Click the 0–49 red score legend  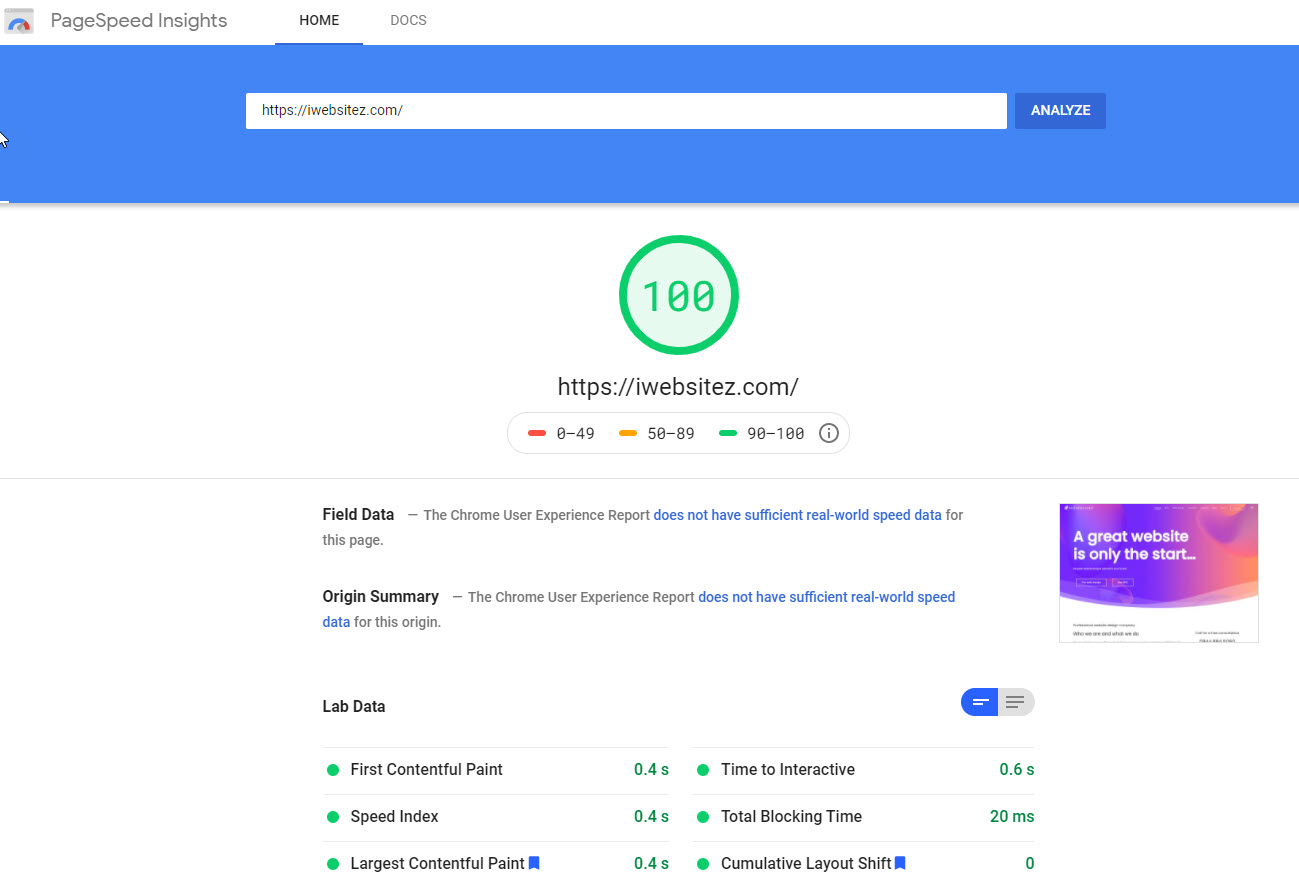click(x=561, y=433)
